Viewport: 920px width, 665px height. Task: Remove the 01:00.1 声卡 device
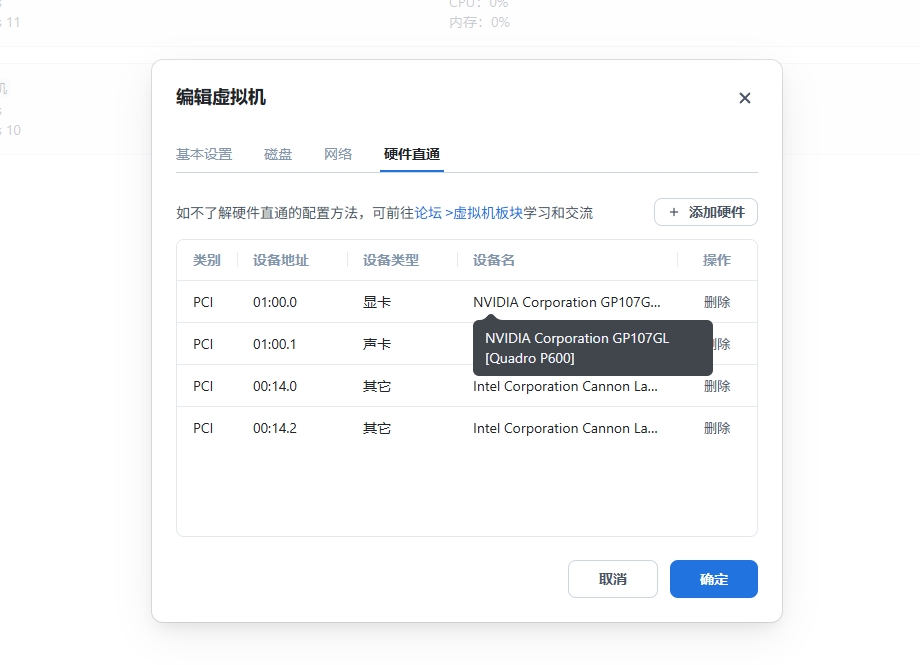click(x=720, y=344)
